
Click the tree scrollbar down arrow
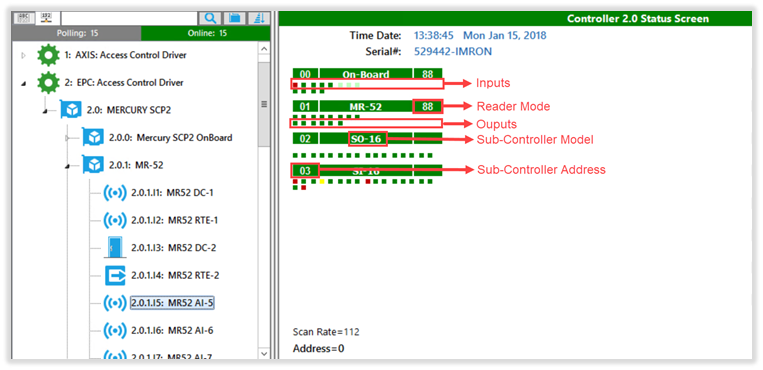[x=264, y=353]
